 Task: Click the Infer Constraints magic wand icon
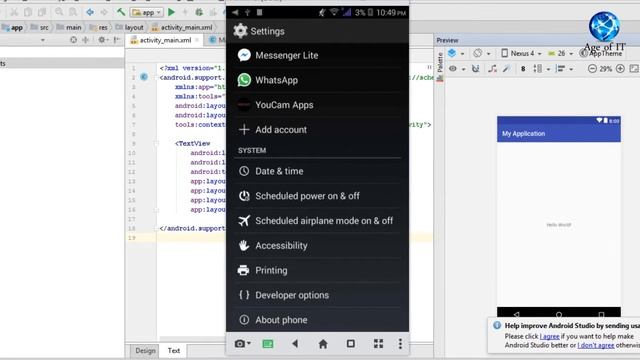coord(507,69)
